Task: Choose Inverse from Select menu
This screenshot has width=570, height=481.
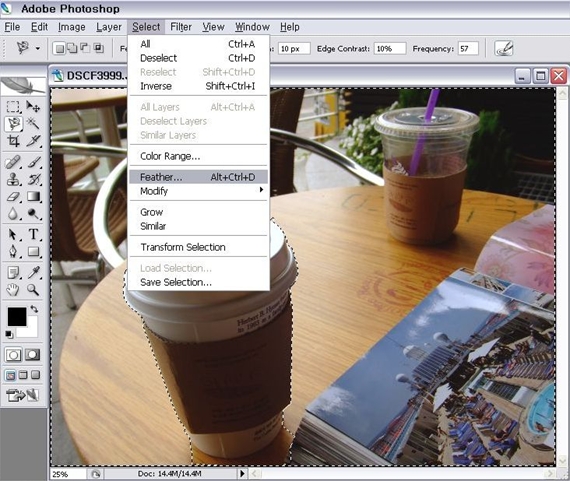Action: point(198,86)
